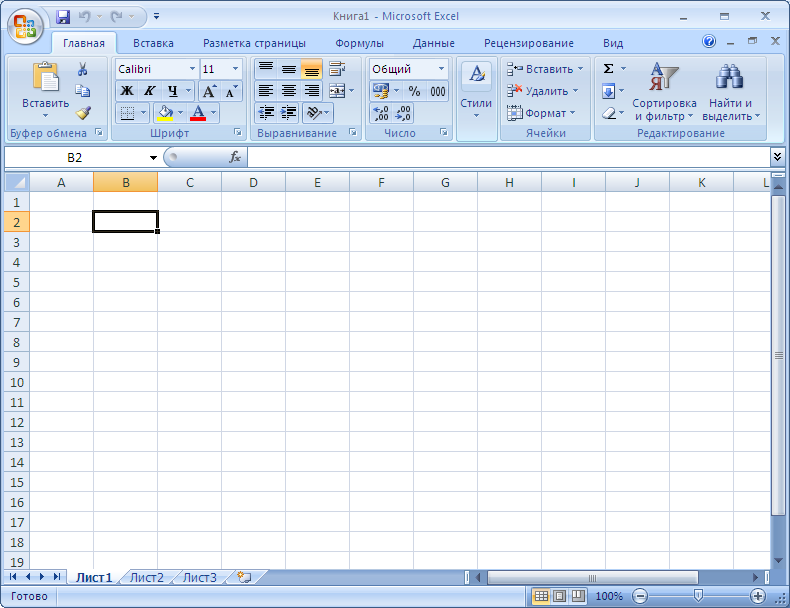Center text horizontally

(x=289, y=91)
